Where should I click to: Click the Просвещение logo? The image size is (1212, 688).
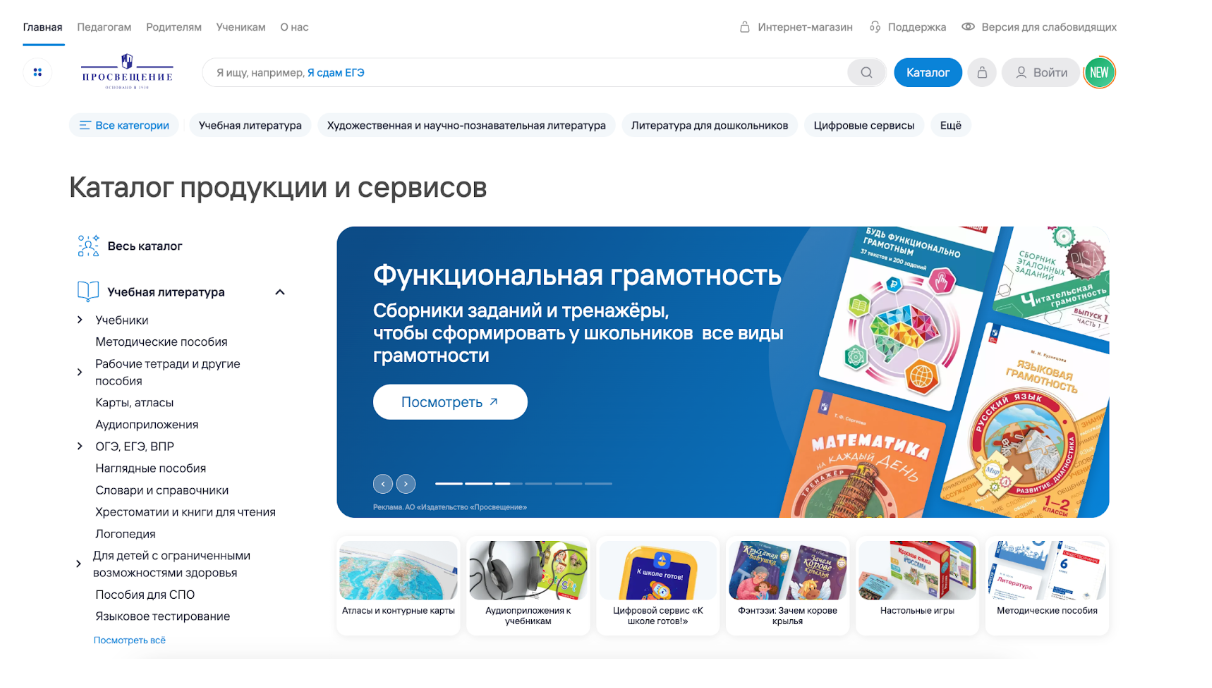click(x=127, y=72)
